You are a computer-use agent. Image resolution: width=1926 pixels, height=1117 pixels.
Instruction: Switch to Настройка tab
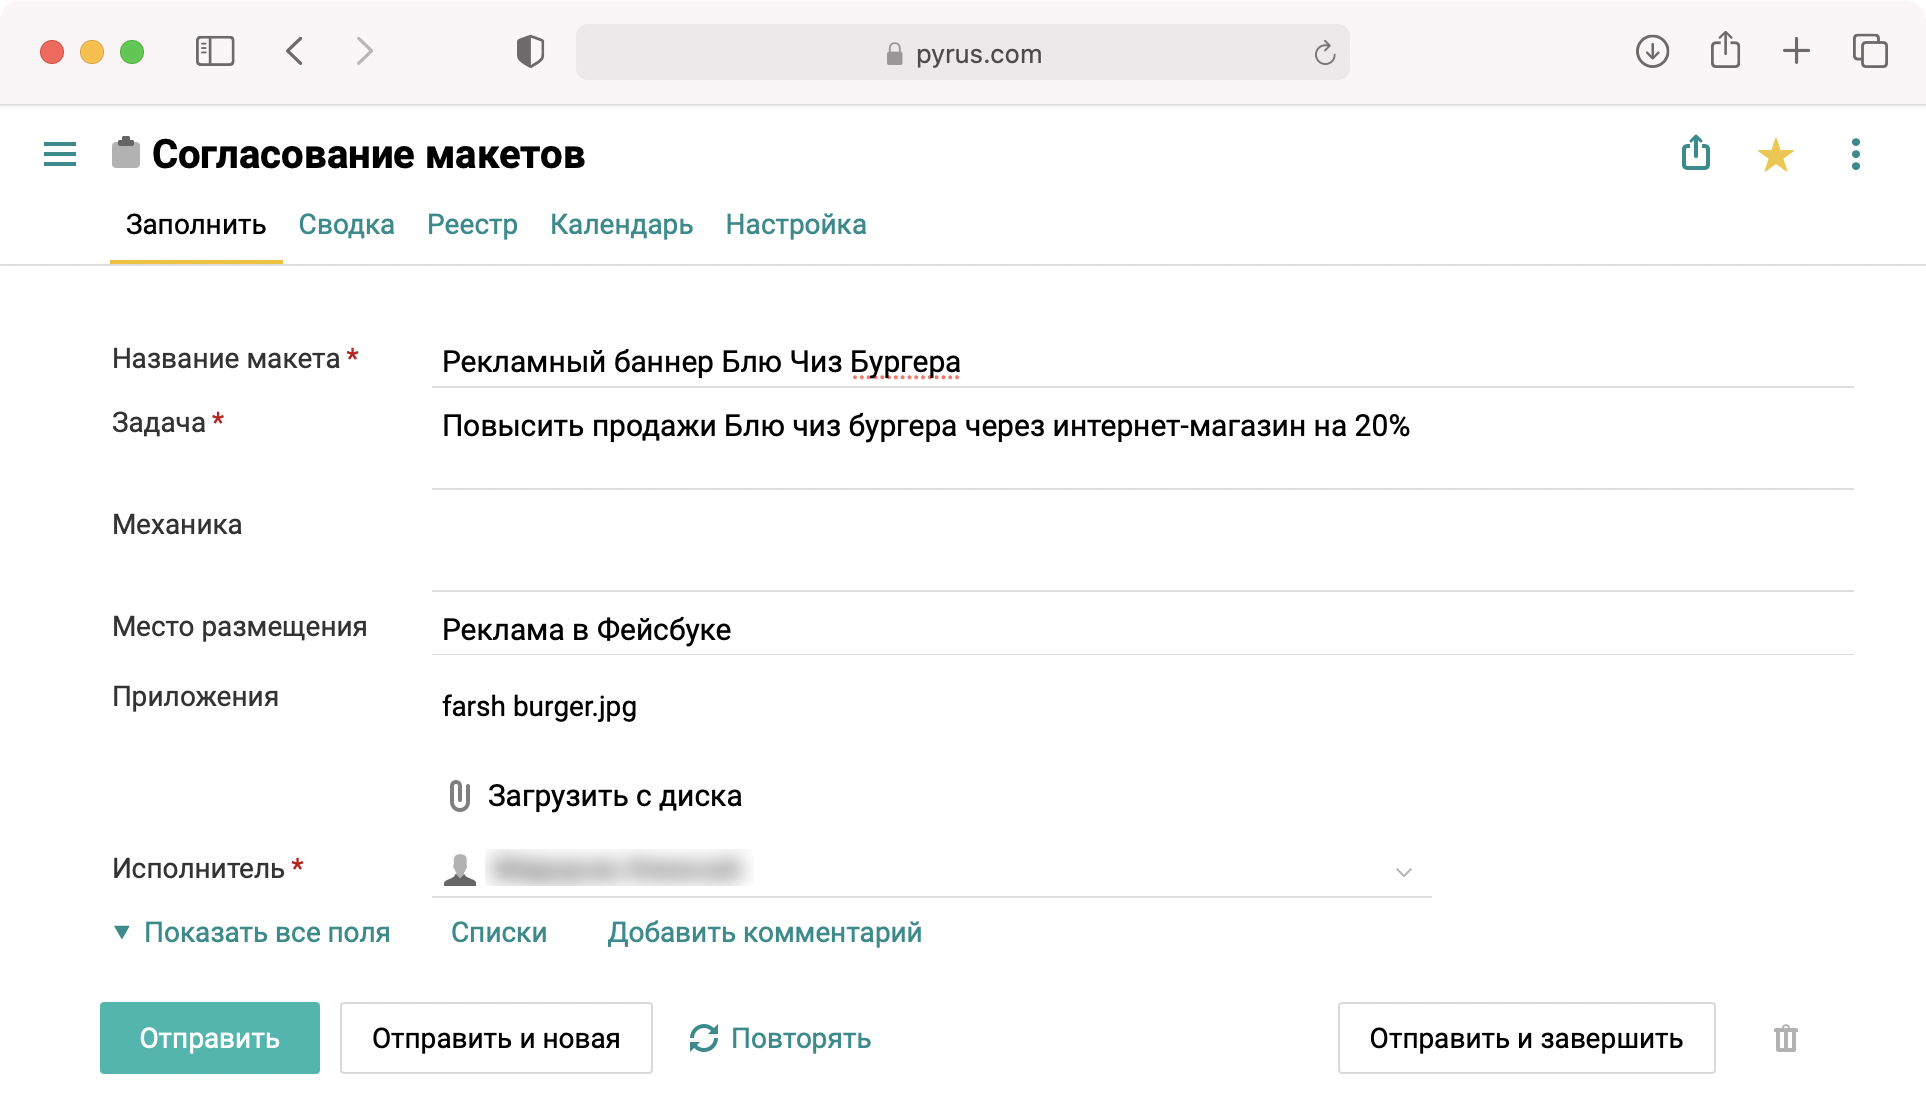point(795,223)
